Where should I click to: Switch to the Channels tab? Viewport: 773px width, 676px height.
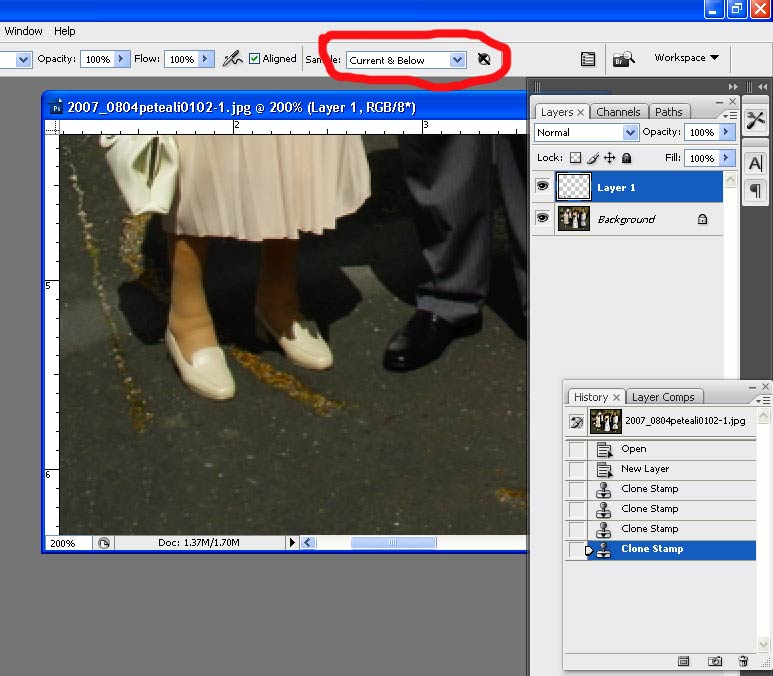coord(618,112)
